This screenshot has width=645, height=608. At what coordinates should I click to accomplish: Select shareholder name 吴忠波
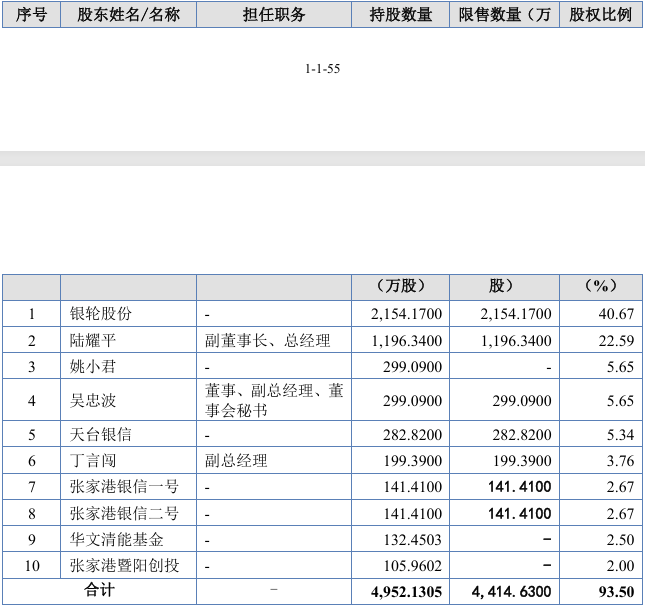[93, 401]
